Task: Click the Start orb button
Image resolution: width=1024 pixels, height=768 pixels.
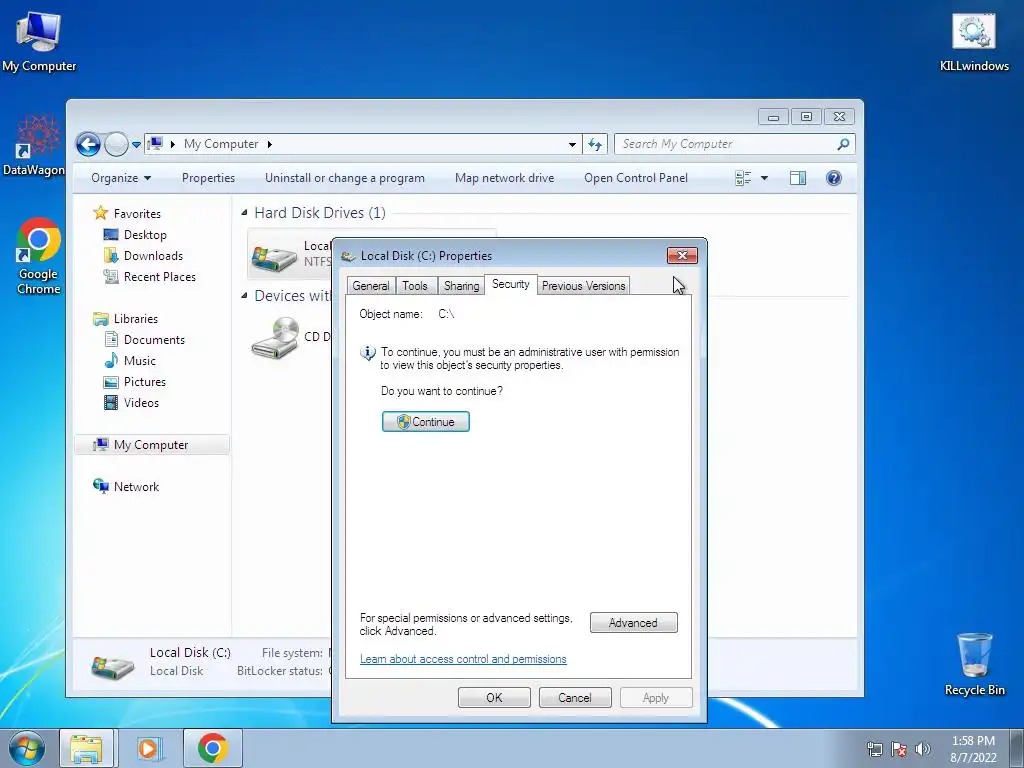Action: [27, 748]
